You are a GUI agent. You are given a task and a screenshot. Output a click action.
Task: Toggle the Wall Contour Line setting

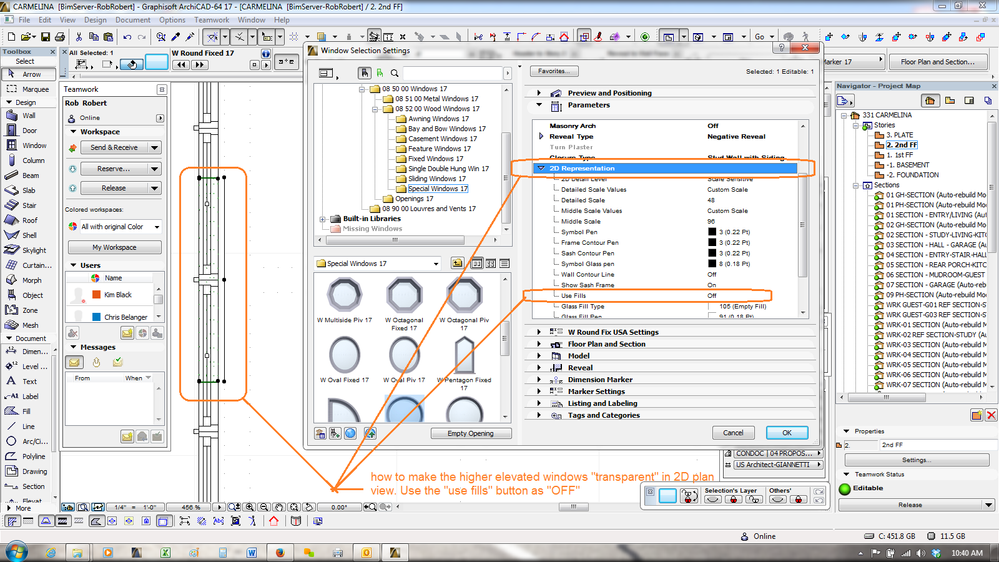712,274
